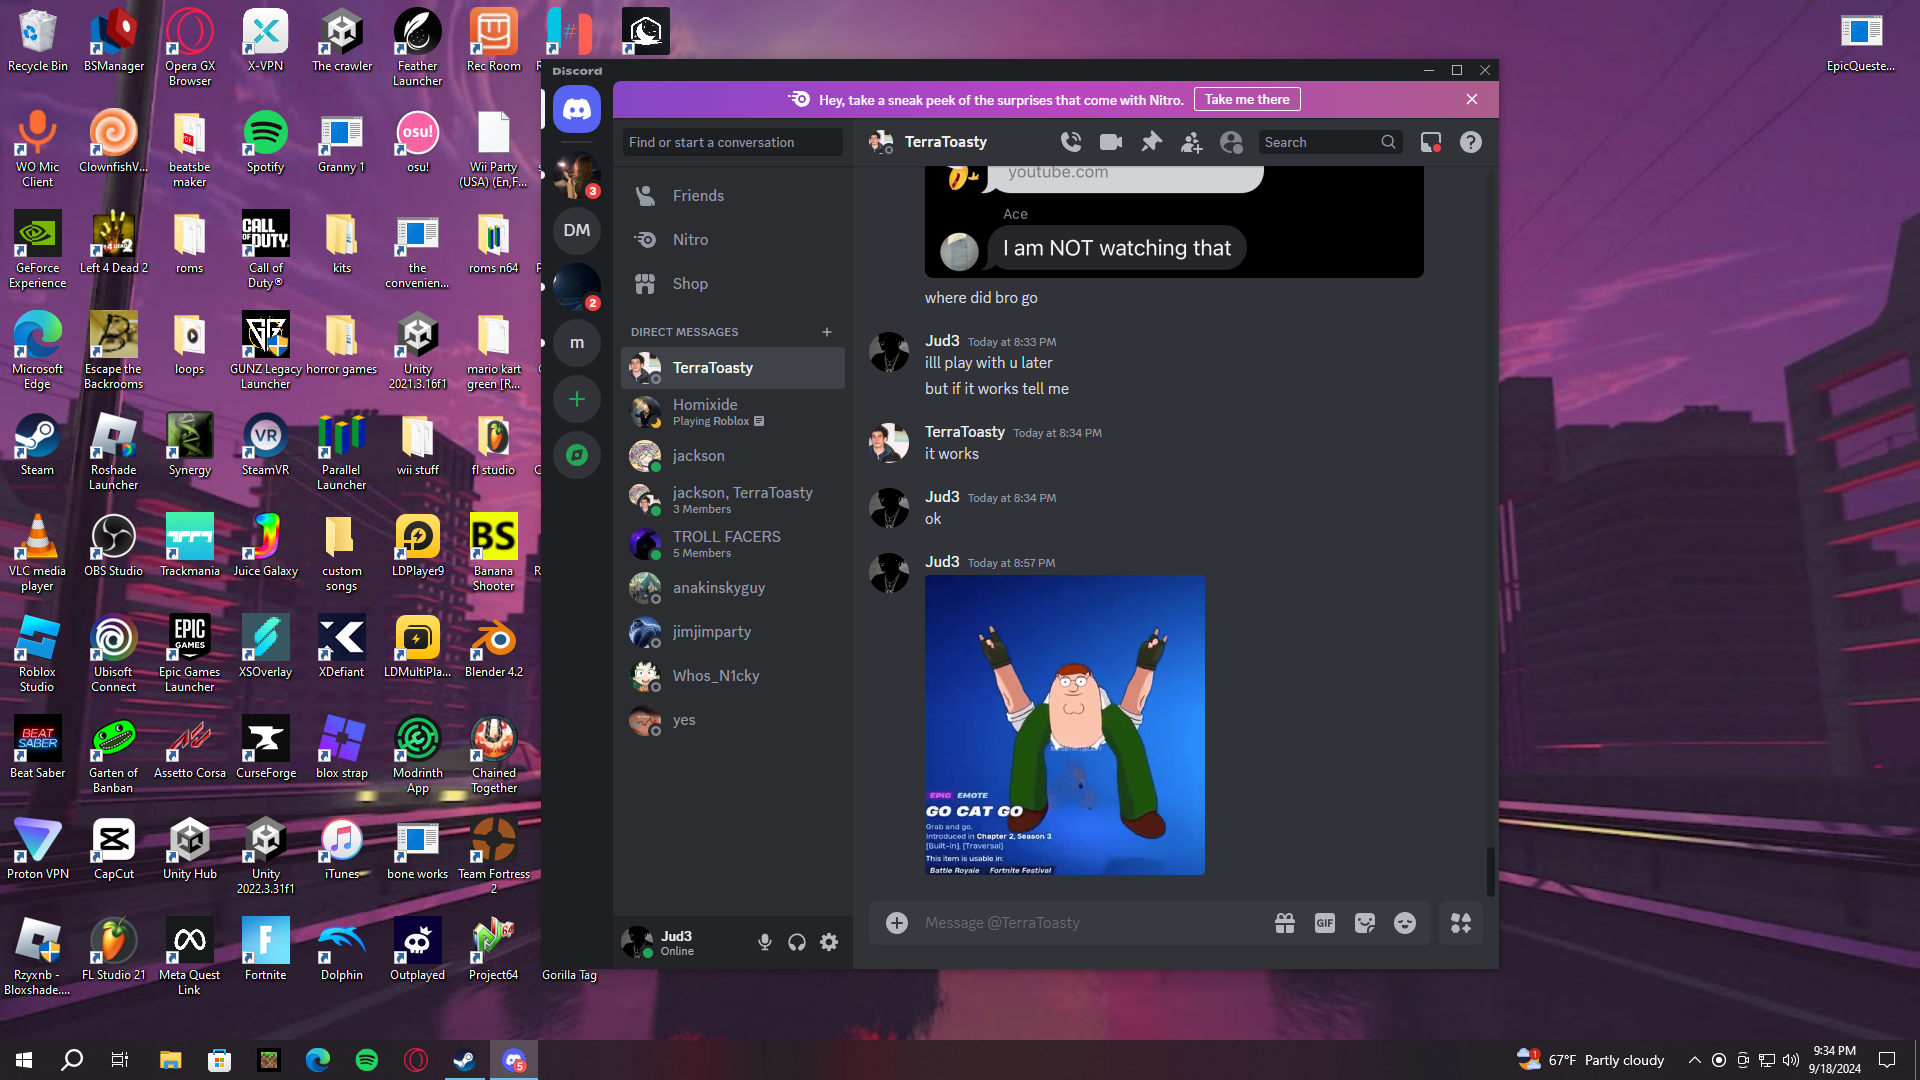The image size is (1920, 1080).
Task: Click the Take me there button
Action: coord(1247,99)
